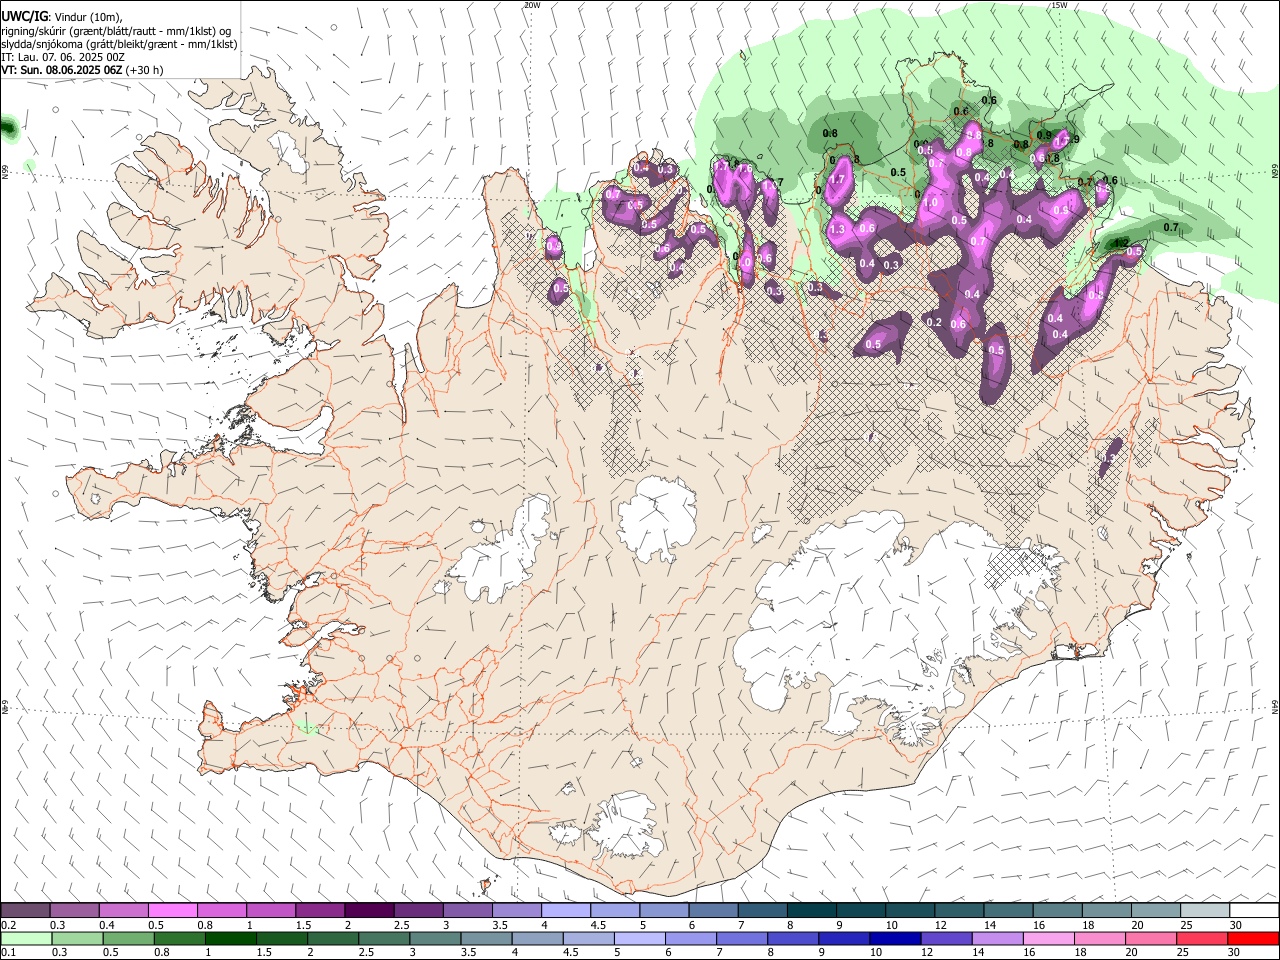Pick the forest green 0.8 rain-scale swatch
Viewport: 1280px width, 960px height.
[179, 939]
